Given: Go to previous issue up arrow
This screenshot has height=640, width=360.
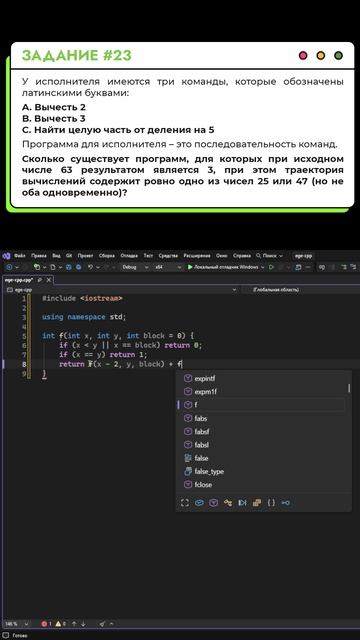Looking at the screenshot, I should click(x=74, y=624).
